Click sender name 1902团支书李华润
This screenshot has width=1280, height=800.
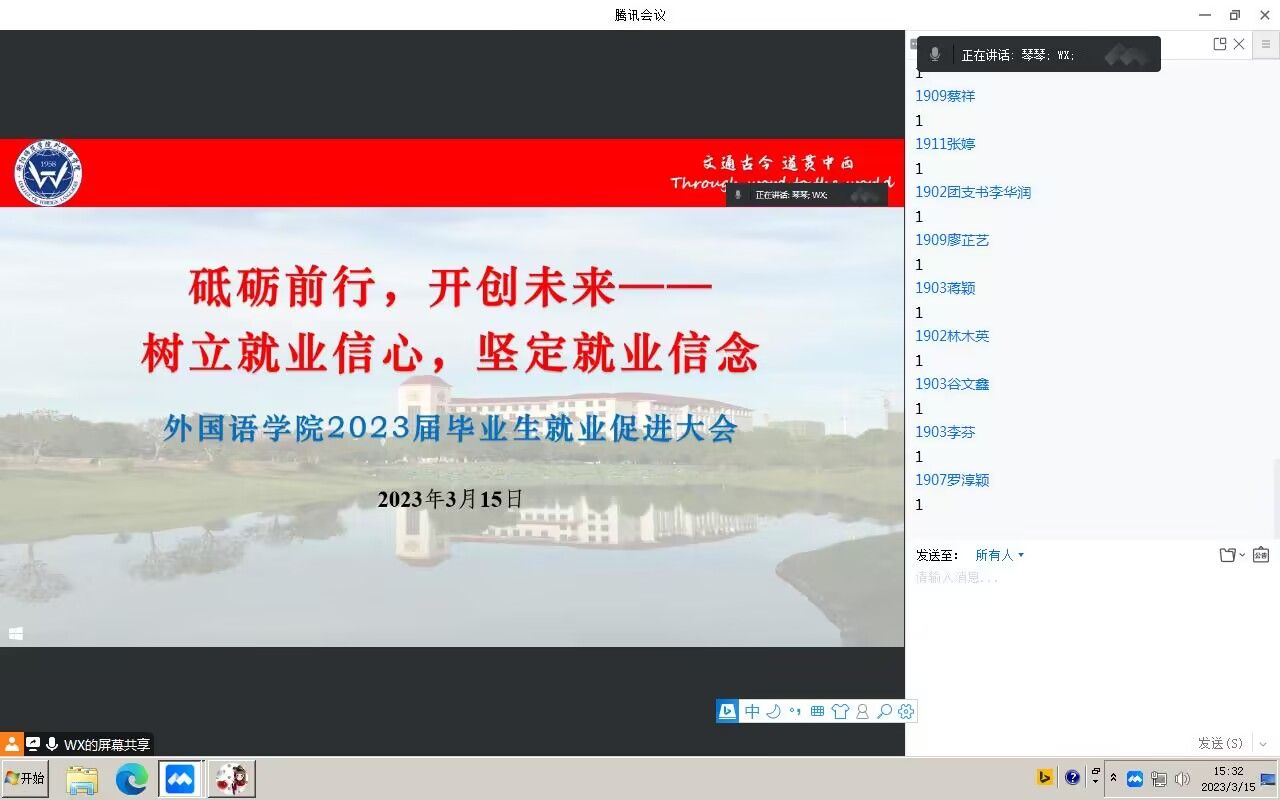coord(973,192)
